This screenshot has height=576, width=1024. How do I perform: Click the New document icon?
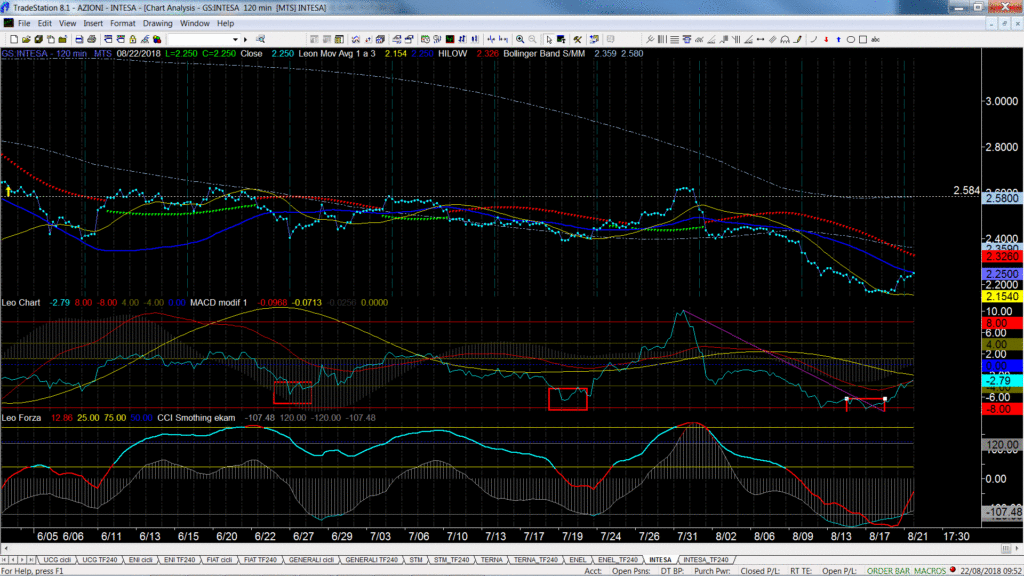(x=14, y=40)
